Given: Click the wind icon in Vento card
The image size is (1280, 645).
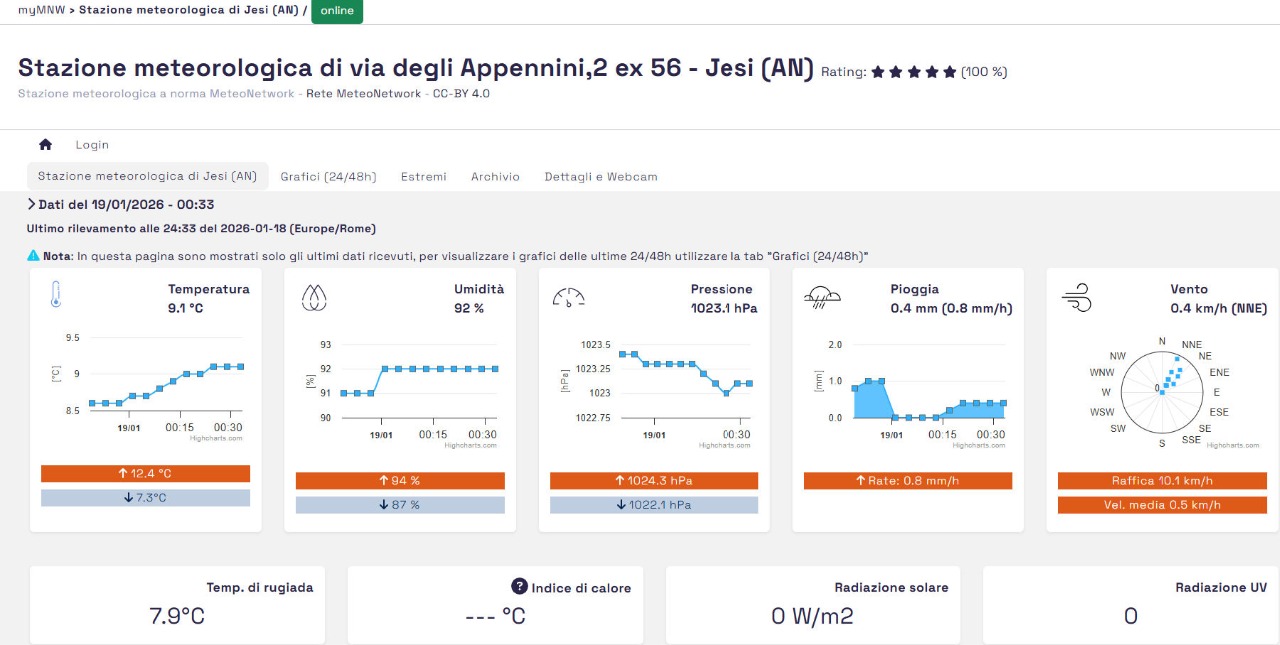Looking at the screenshot, I should pos(1076,296).
